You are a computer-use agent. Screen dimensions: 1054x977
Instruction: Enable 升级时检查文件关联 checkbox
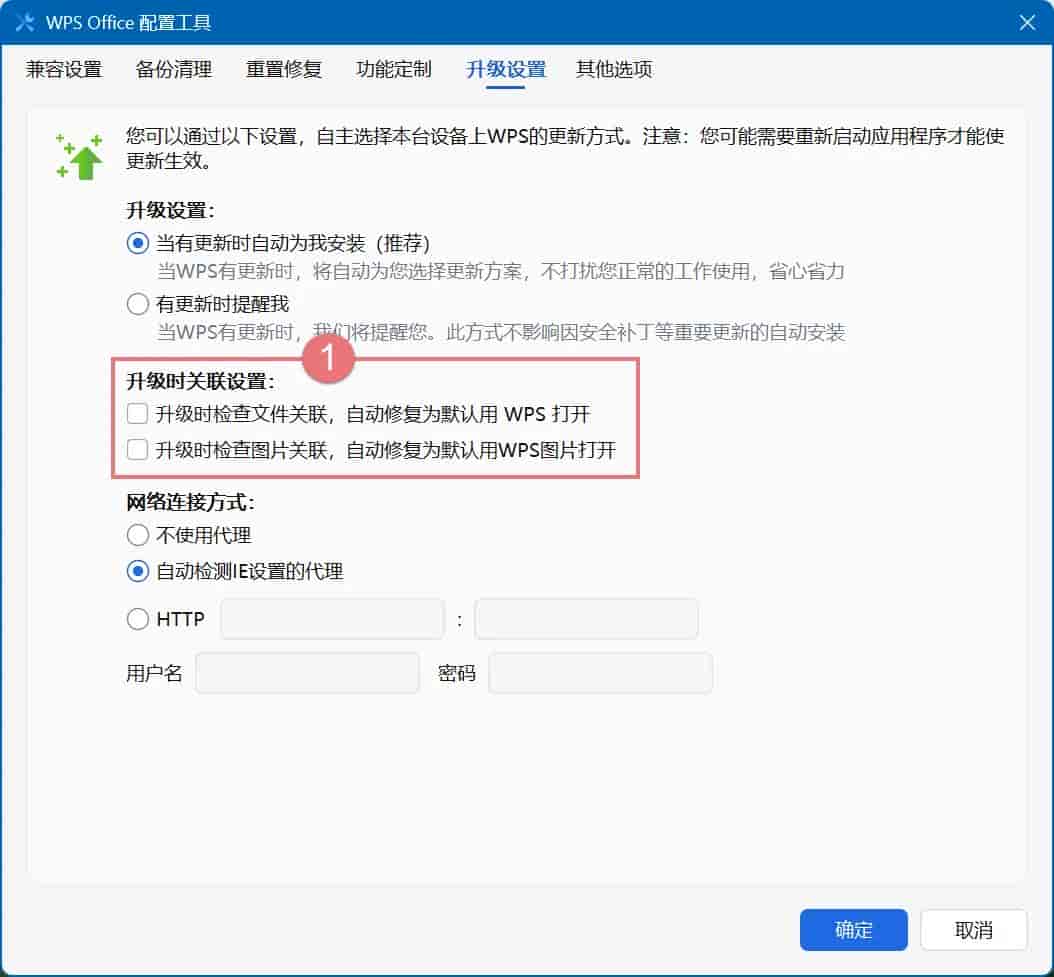point(138,414)
